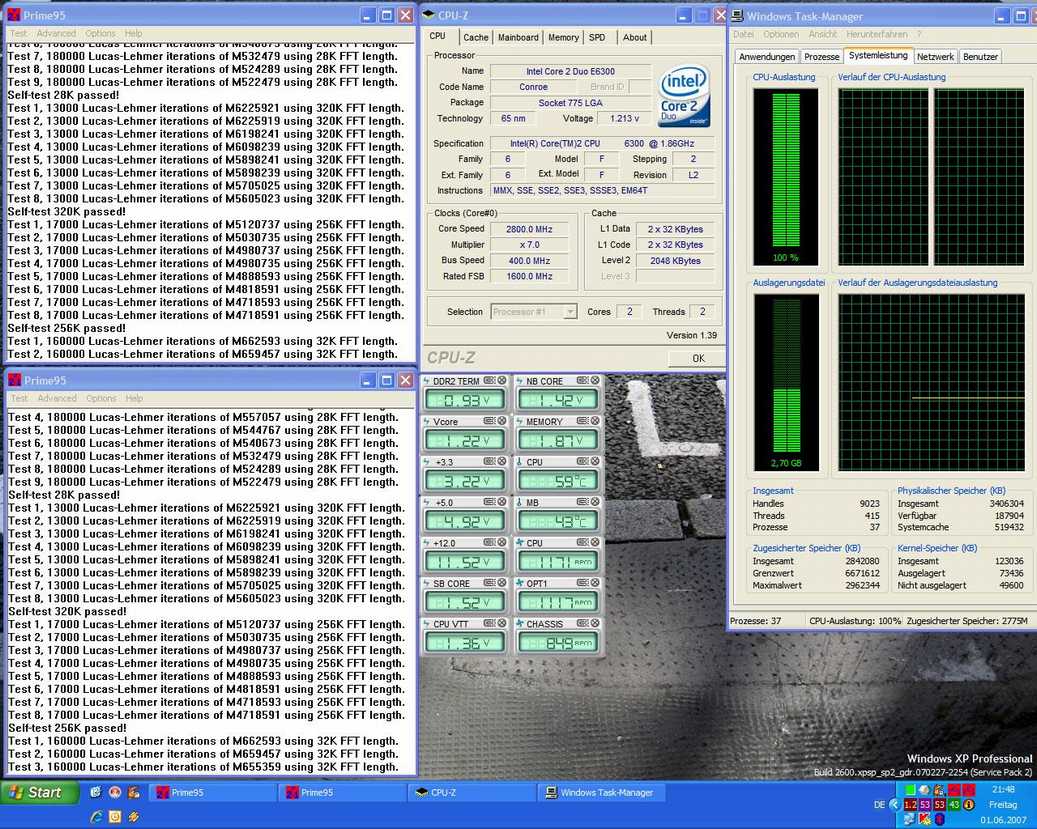Open settings icon on DDR2 TERM sensor
Screen dimensions: 1037x829
coord(489,380)
